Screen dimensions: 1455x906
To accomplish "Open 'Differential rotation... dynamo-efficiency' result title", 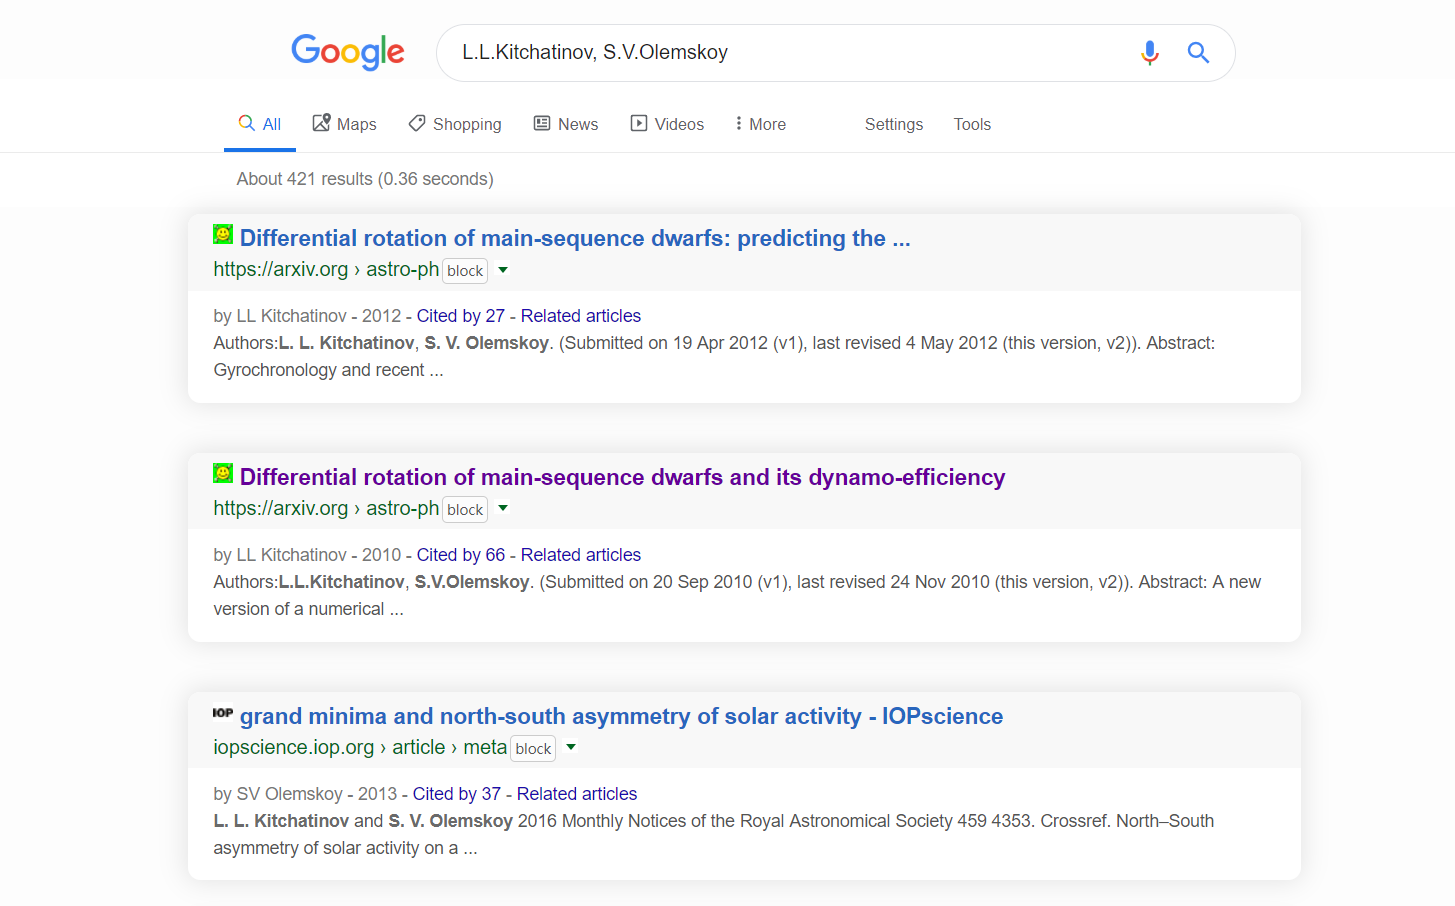I will [x=622, y=477].
